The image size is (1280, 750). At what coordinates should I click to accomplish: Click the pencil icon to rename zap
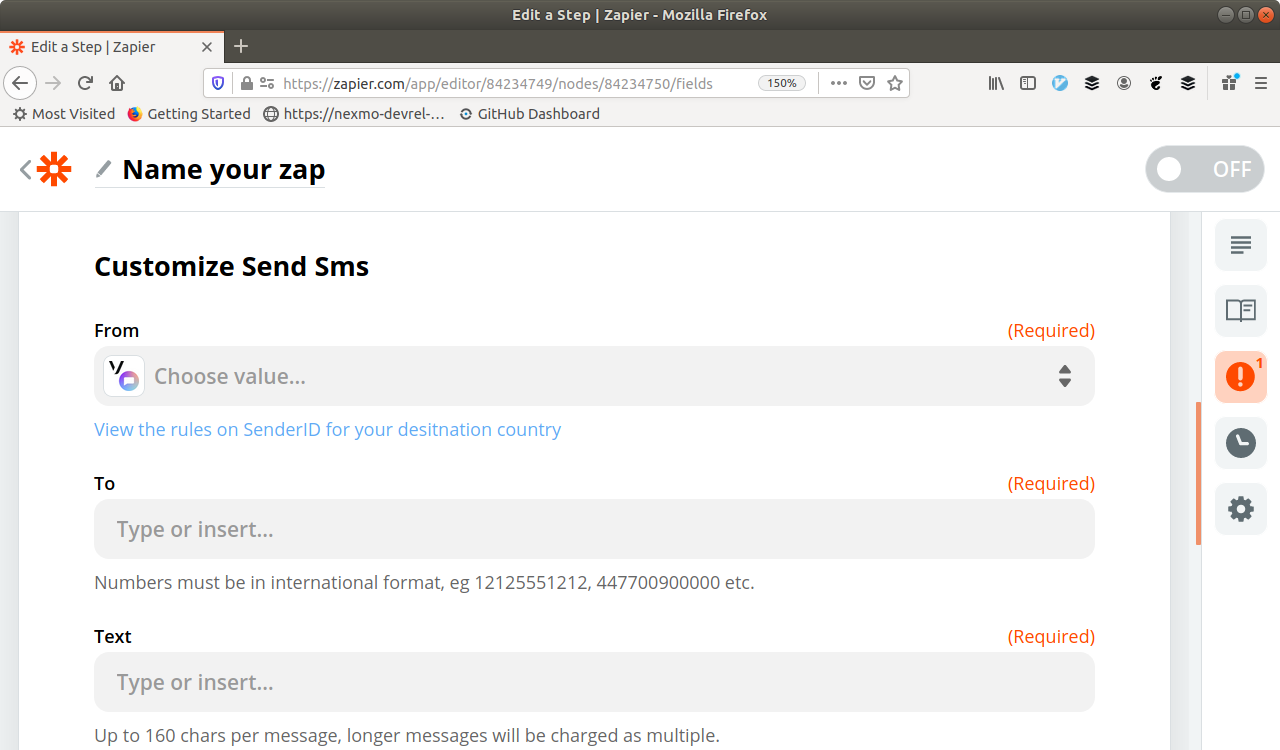coord(104,169)
